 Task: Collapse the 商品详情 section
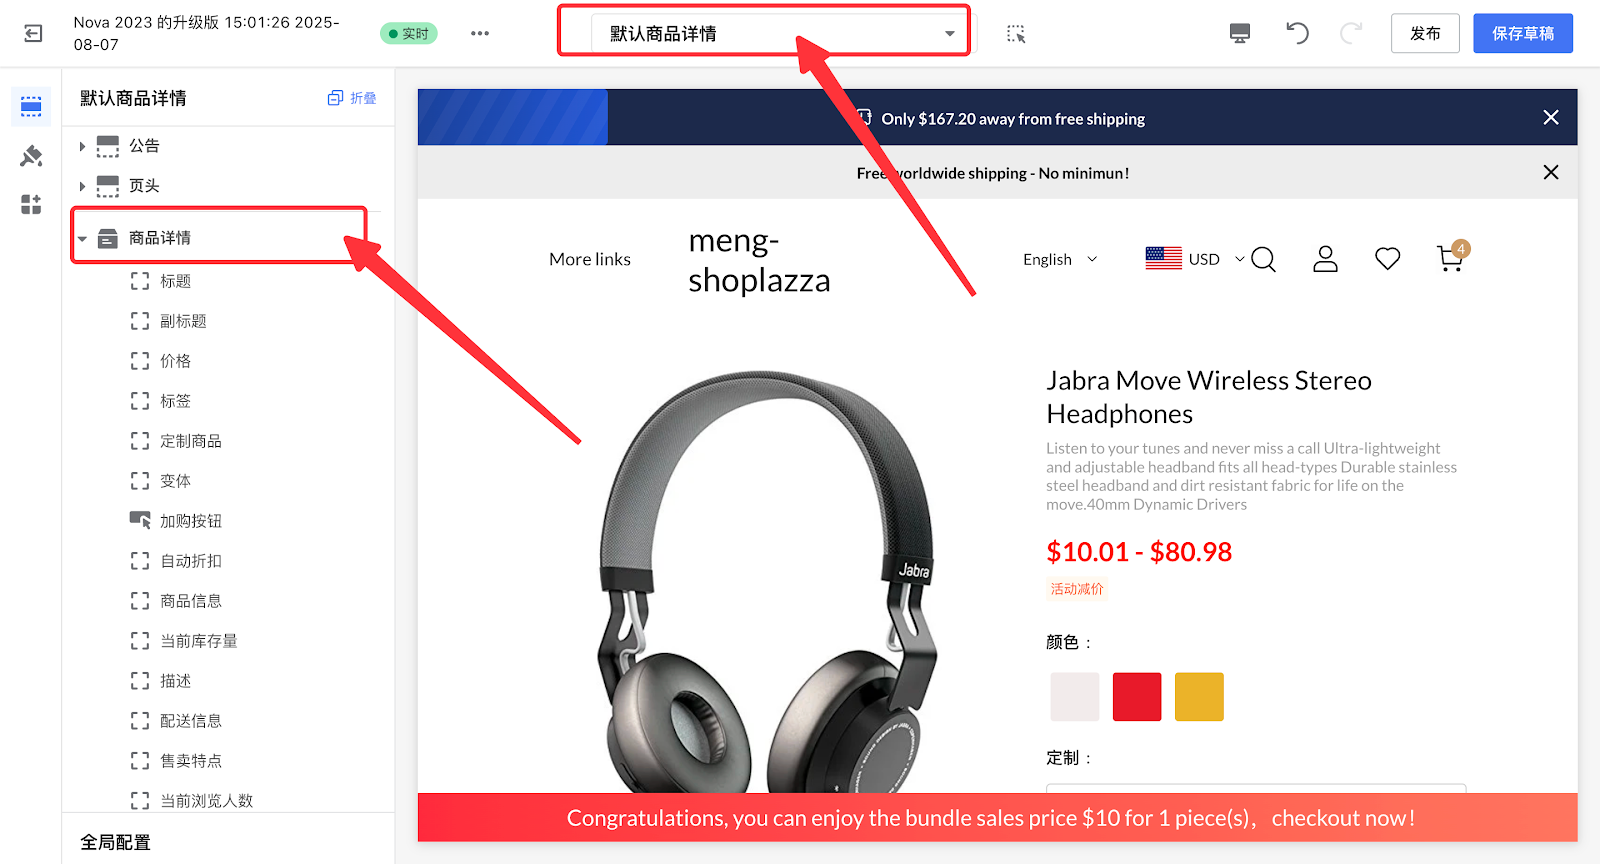click(x=82, y=239)
